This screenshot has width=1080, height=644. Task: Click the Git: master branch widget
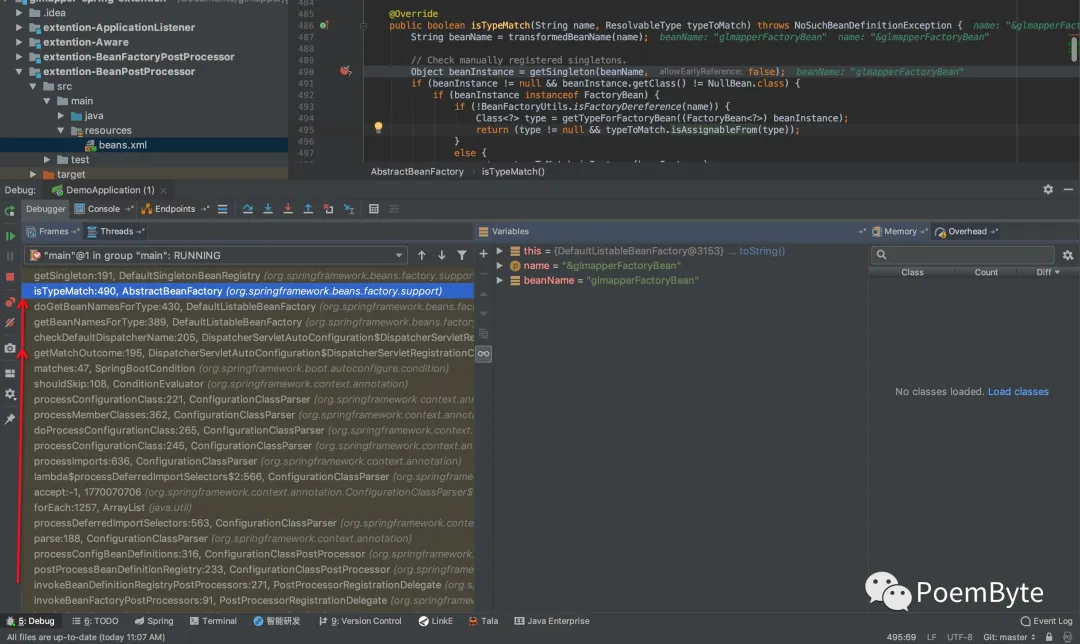click(x=1009, y=637)
